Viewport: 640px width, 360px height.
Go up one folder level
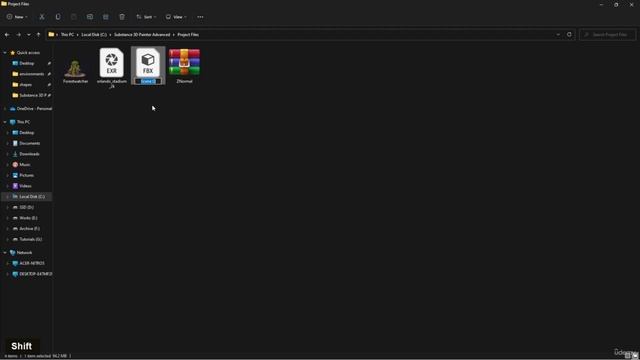pyautogui.click(x=38, y=35)
